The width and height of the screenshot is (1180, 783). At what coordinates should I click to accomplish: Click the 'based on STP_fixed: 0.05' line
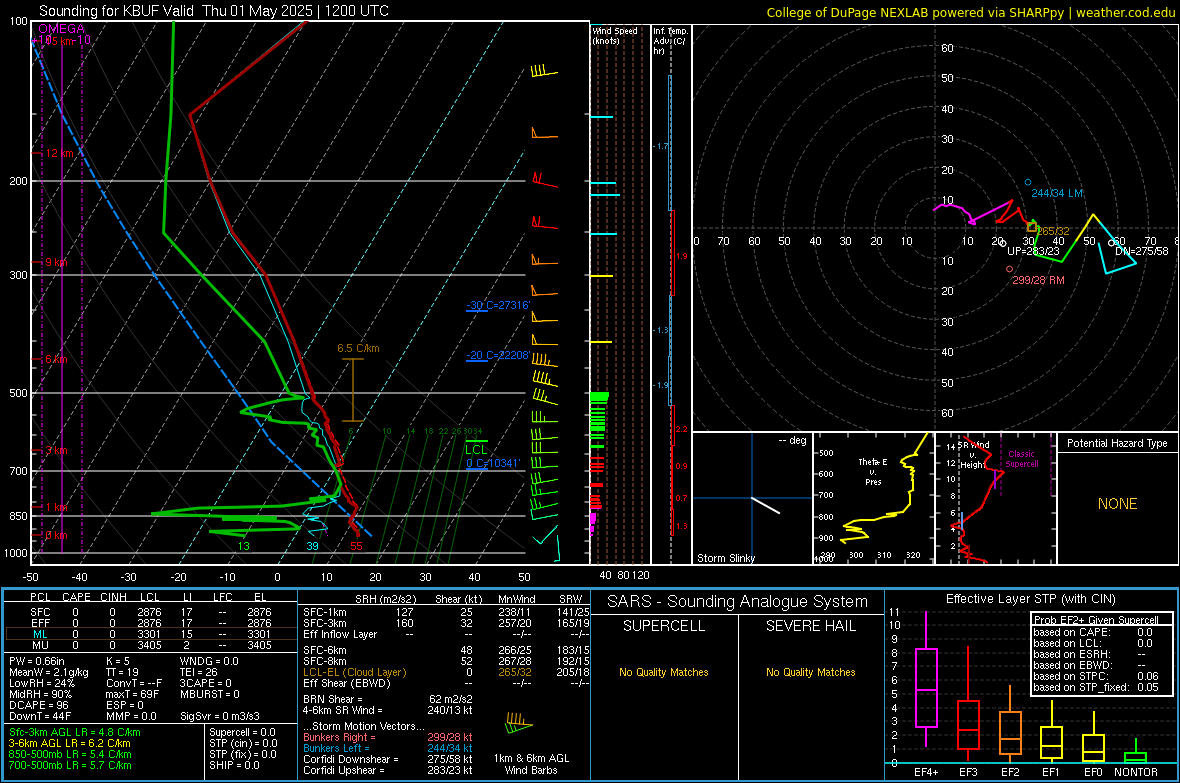(x=1096, y=687)
